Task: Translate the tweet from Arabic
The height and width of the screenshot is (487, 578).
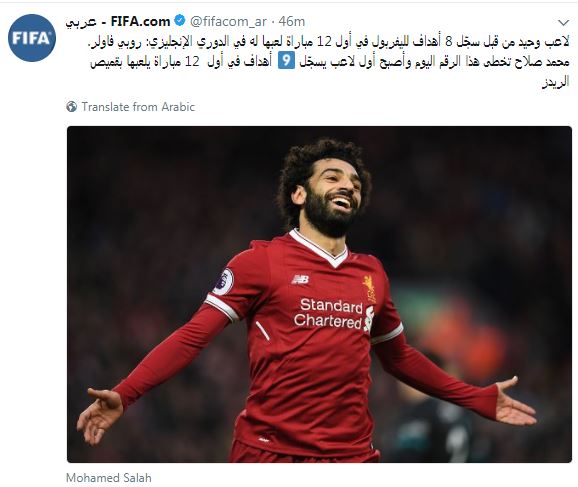Action: click(x=138, y=107)
